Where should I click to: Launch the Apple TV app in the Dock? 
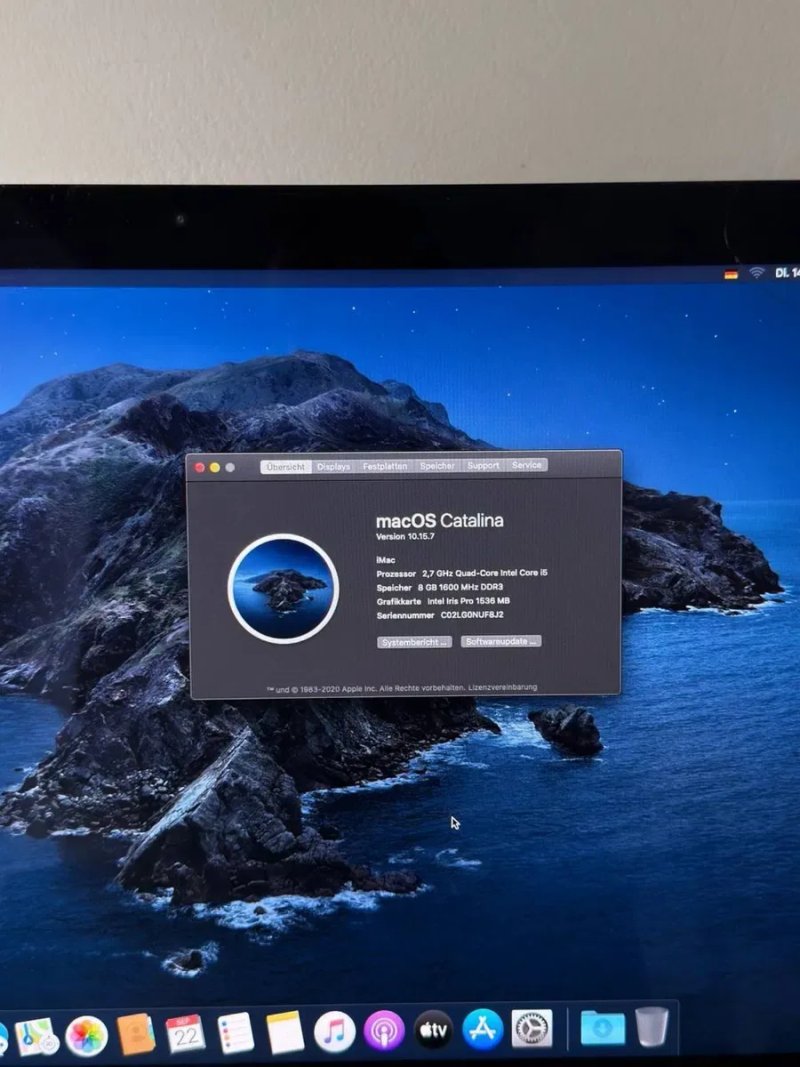click(x=433, y=1030)
